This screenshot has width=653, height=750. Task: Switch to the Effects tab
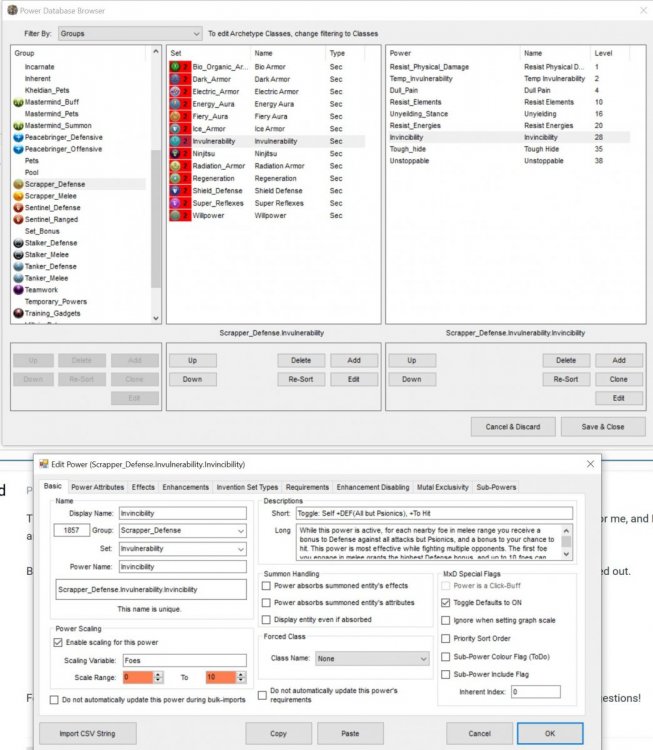[143, 487]
